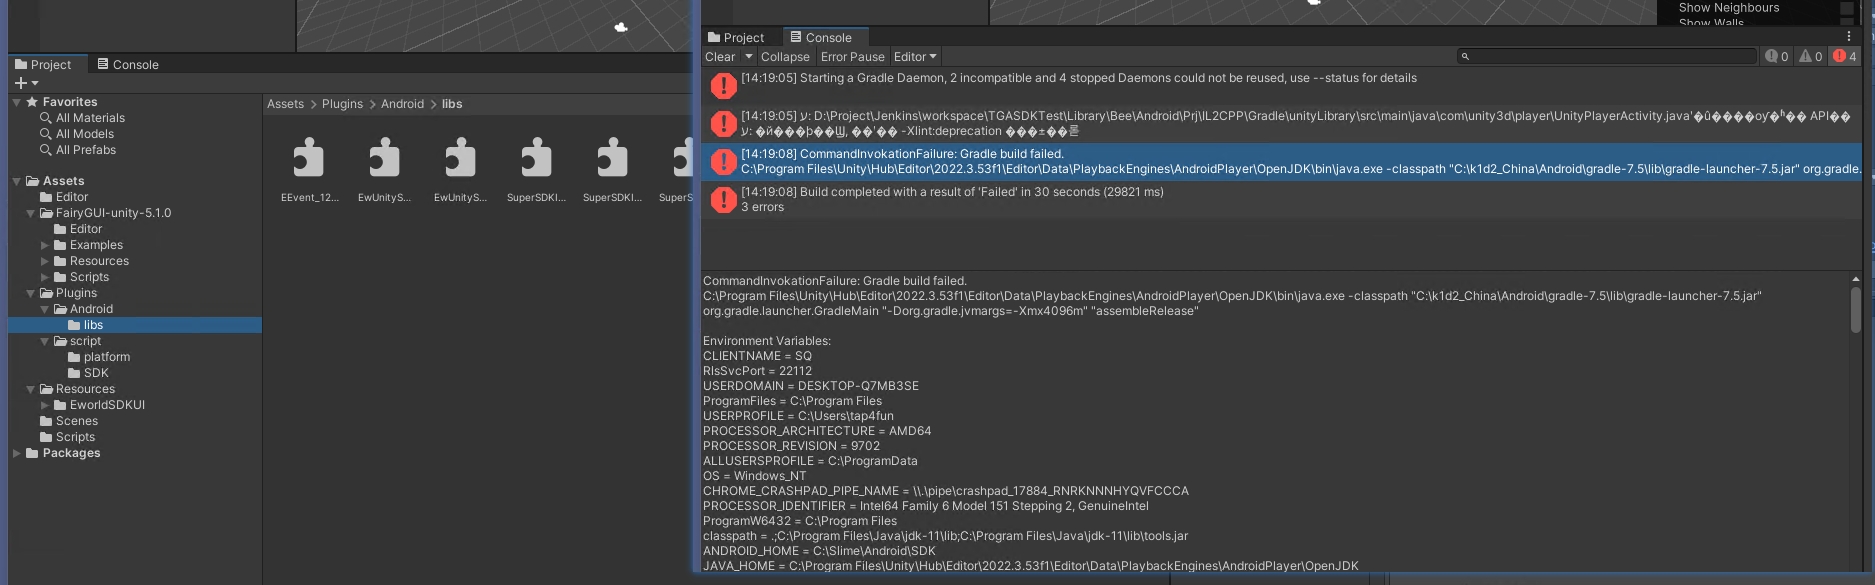The image size is (1875, 585).
Task: Open the Editor dropdown in Console toolbar
Action: 915,57
